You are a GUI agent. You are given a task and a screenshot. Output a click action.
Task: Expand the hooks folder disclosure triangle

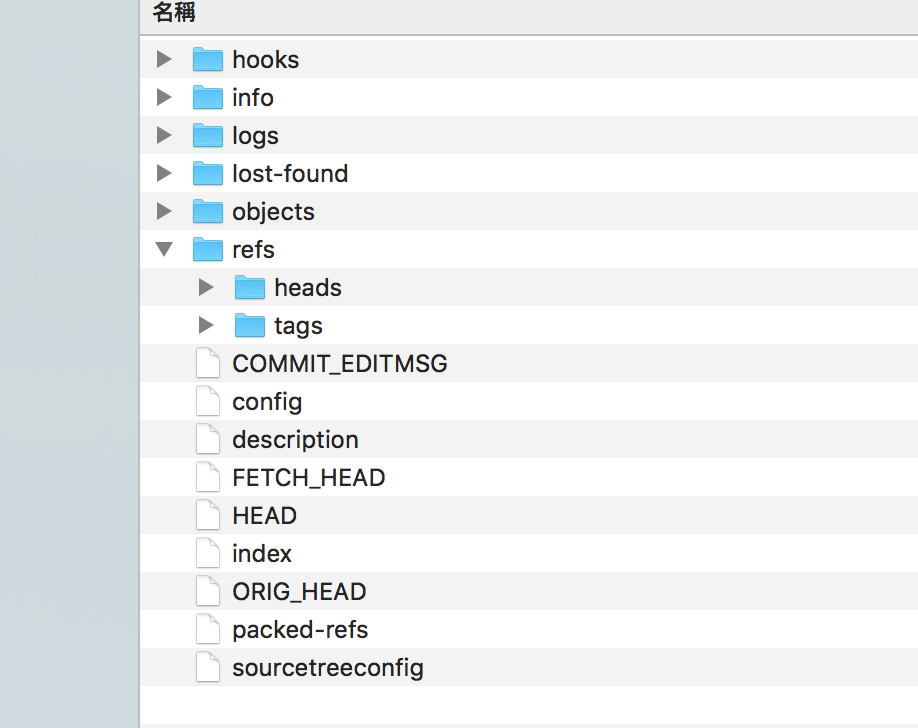coord(163,59)
